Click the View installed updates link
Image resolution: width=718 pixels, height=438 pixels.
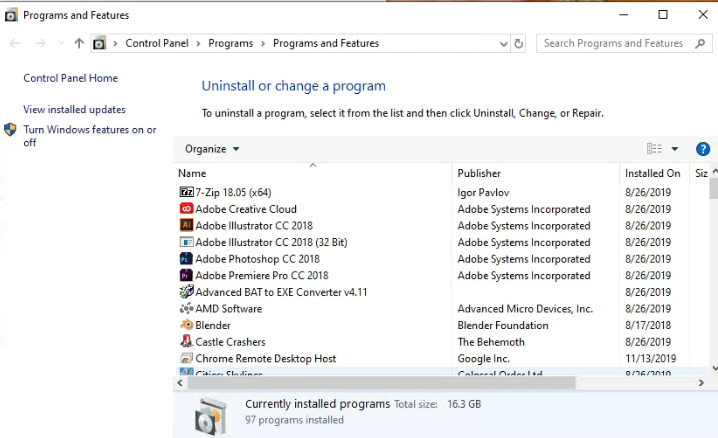[74, 110]
